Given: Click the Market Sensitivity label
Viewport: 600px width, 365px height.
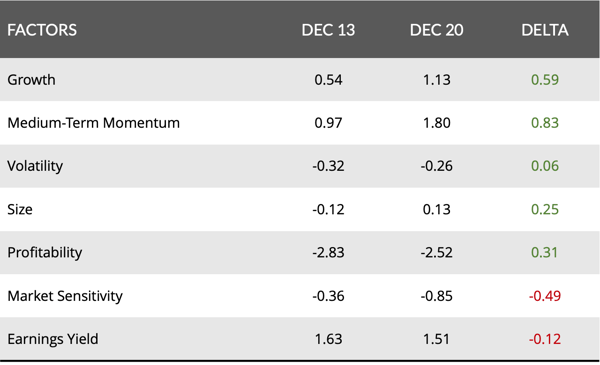Looking at the screenshot, I should coord(65,296).
